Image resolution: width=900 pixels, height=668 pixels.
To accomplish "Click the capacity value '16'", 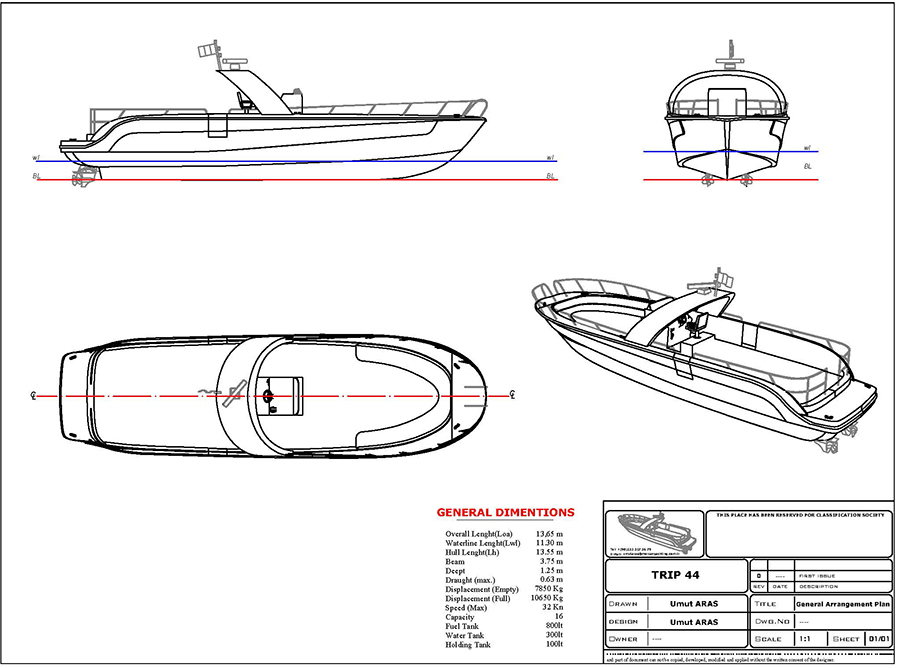I will click(559, 617).
